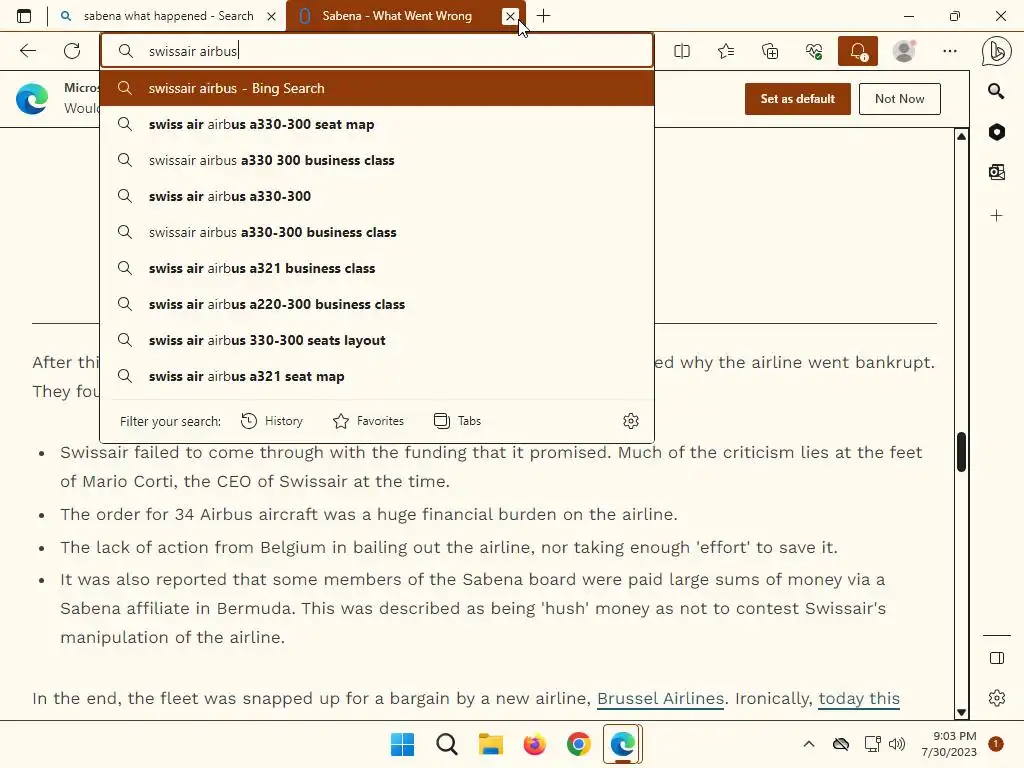
Task: Open sidebar search icon
Action: (997, 91)
